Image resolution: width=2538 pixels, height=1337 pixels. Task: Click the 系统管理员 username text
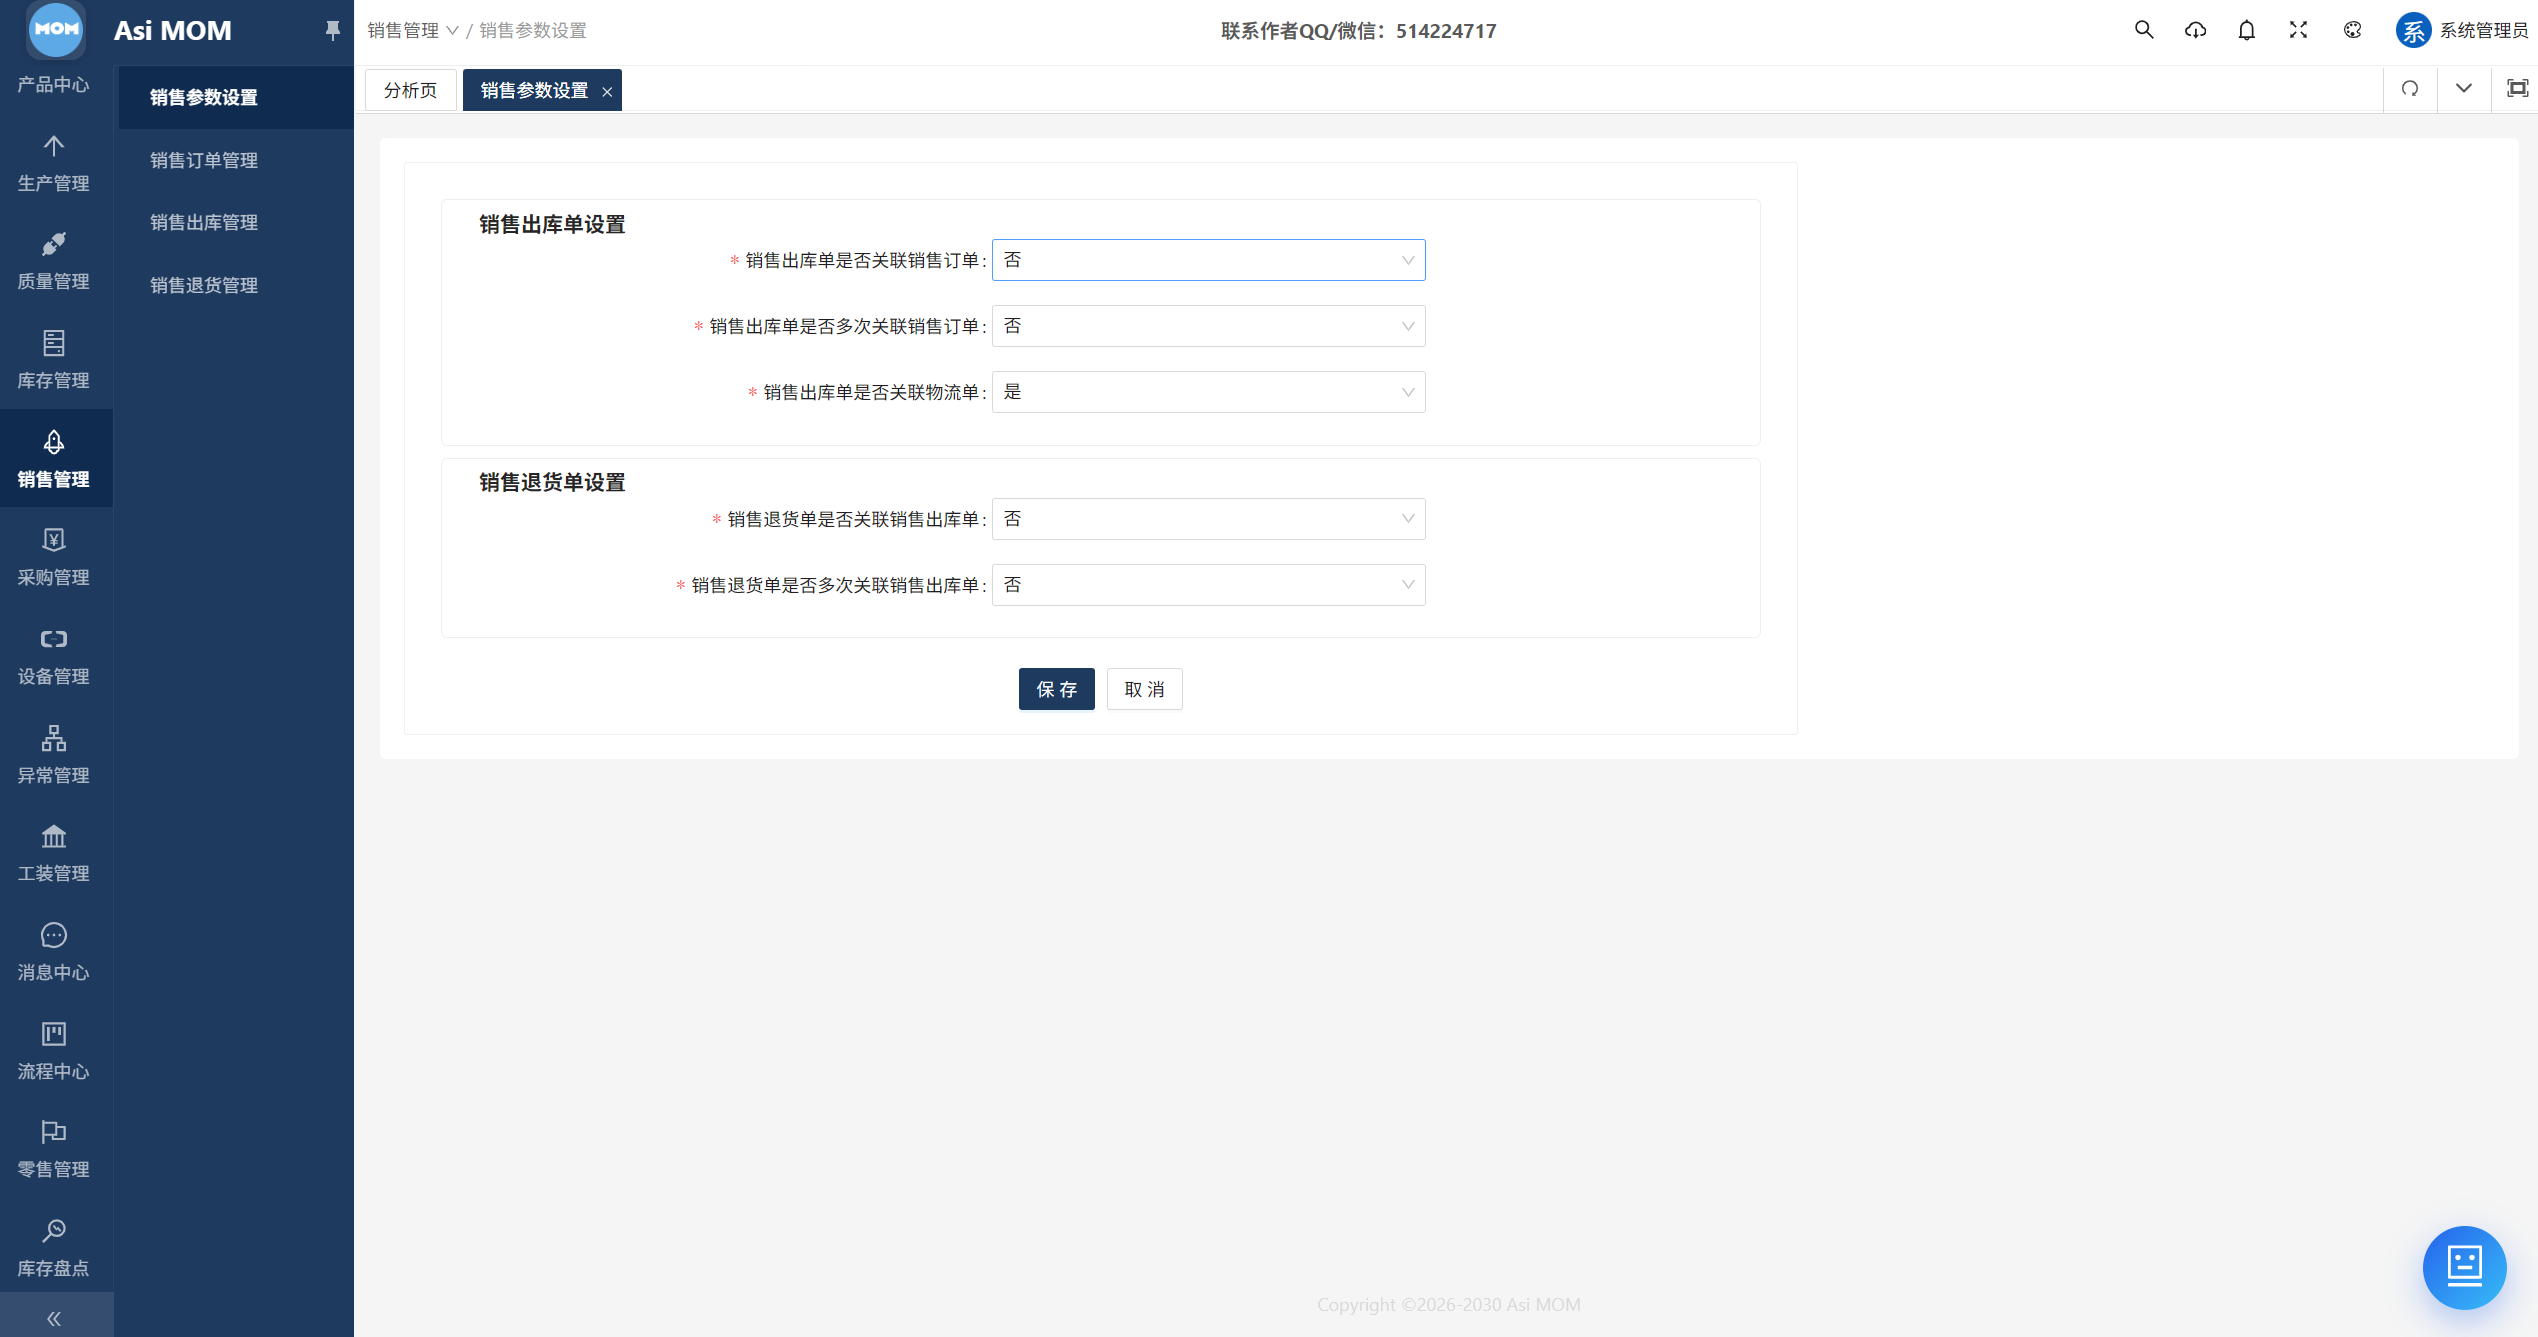click(2484, 30)
